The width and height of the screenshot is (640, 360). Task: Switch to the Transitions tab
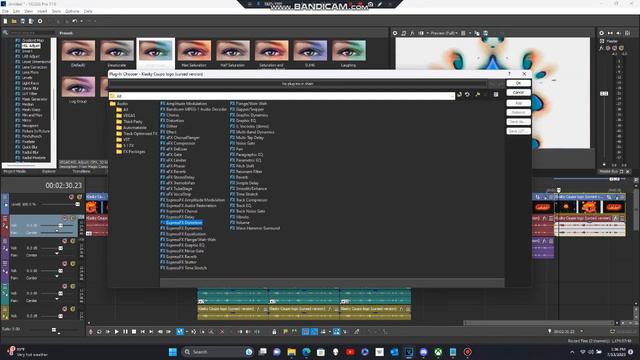pyautogui.click(x=82, y=171)
